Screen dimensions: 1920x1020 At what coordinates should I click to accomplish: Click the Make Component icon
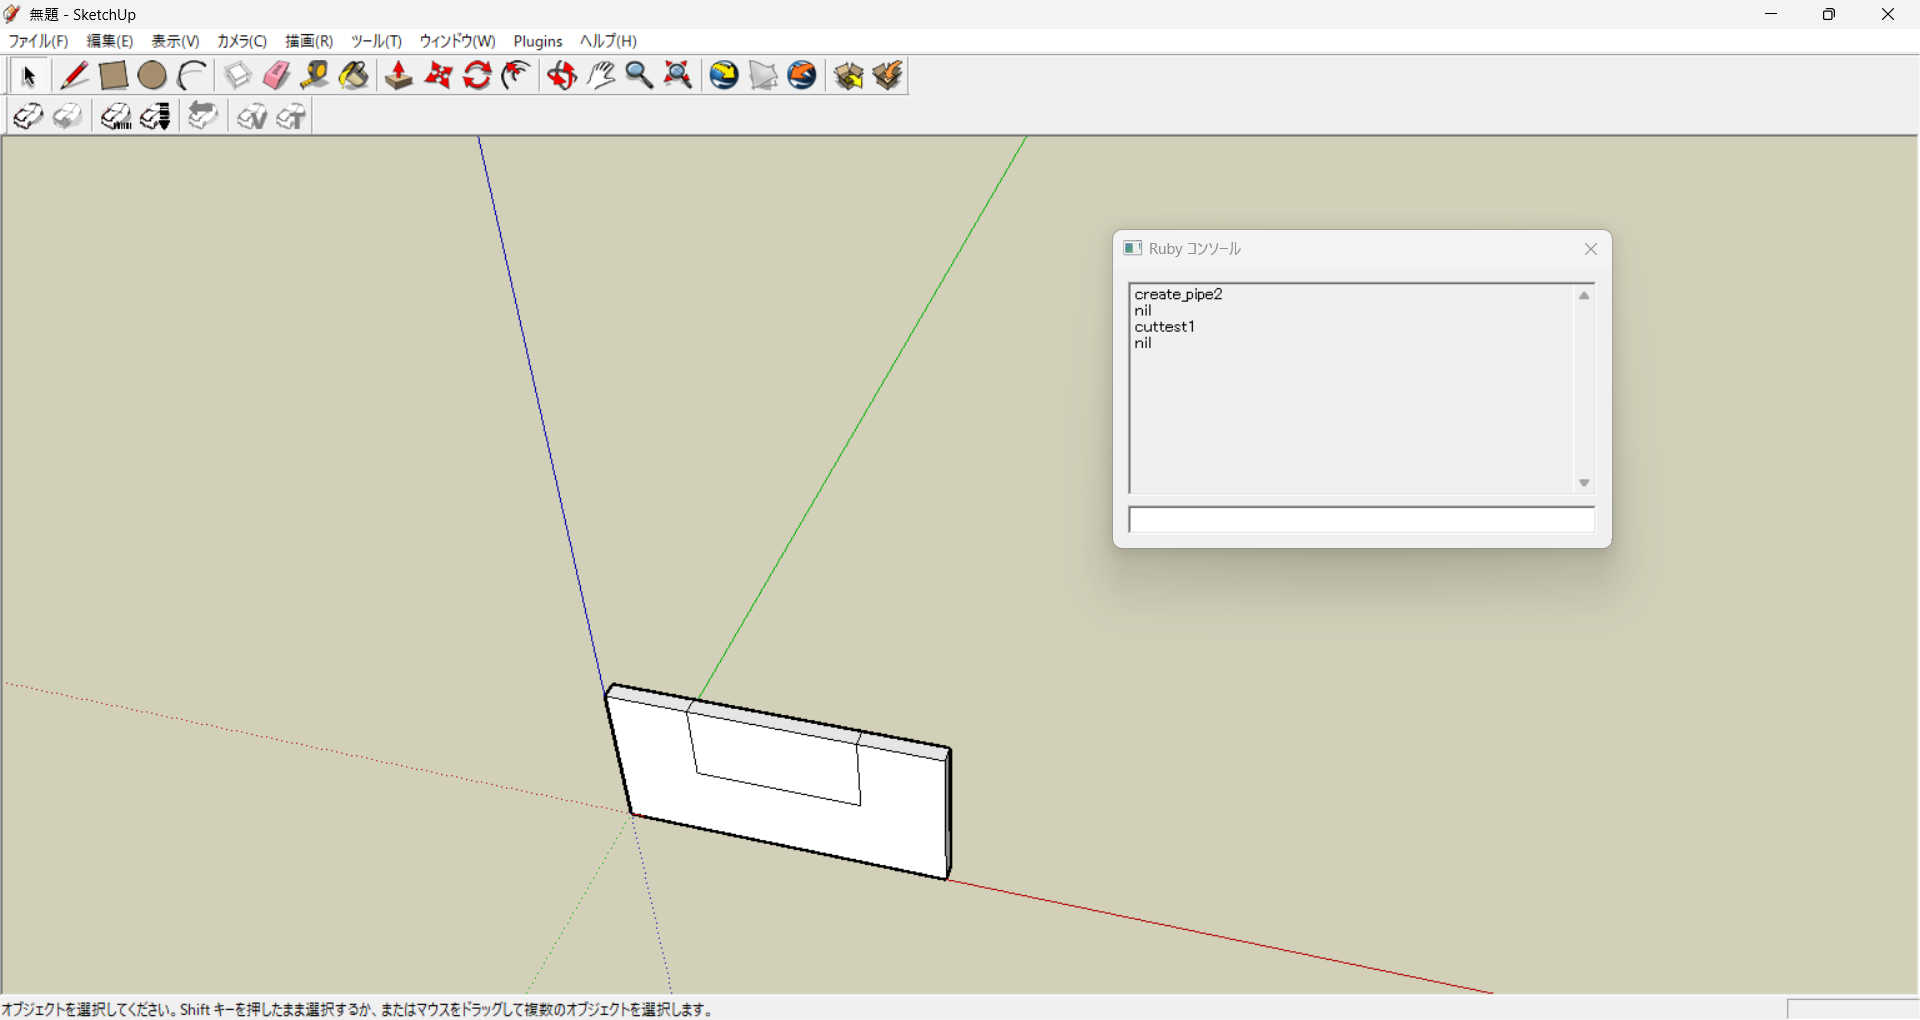coord(237,76)
